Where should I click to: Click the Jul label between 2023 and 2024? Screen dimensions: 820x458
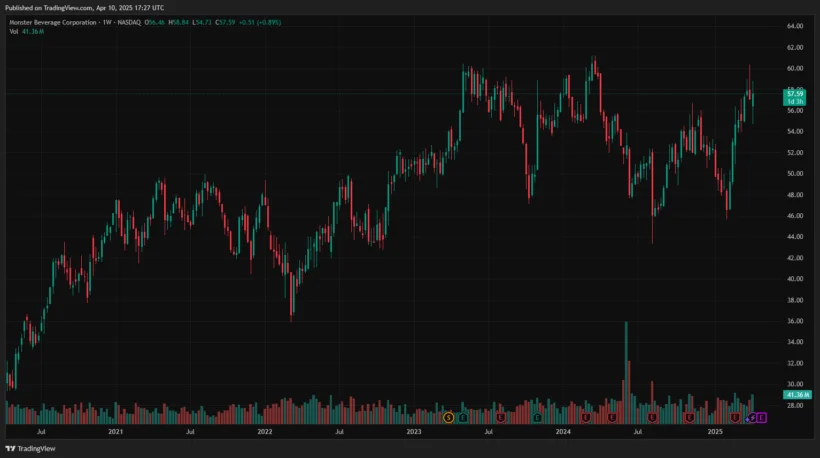click(488, 432)
